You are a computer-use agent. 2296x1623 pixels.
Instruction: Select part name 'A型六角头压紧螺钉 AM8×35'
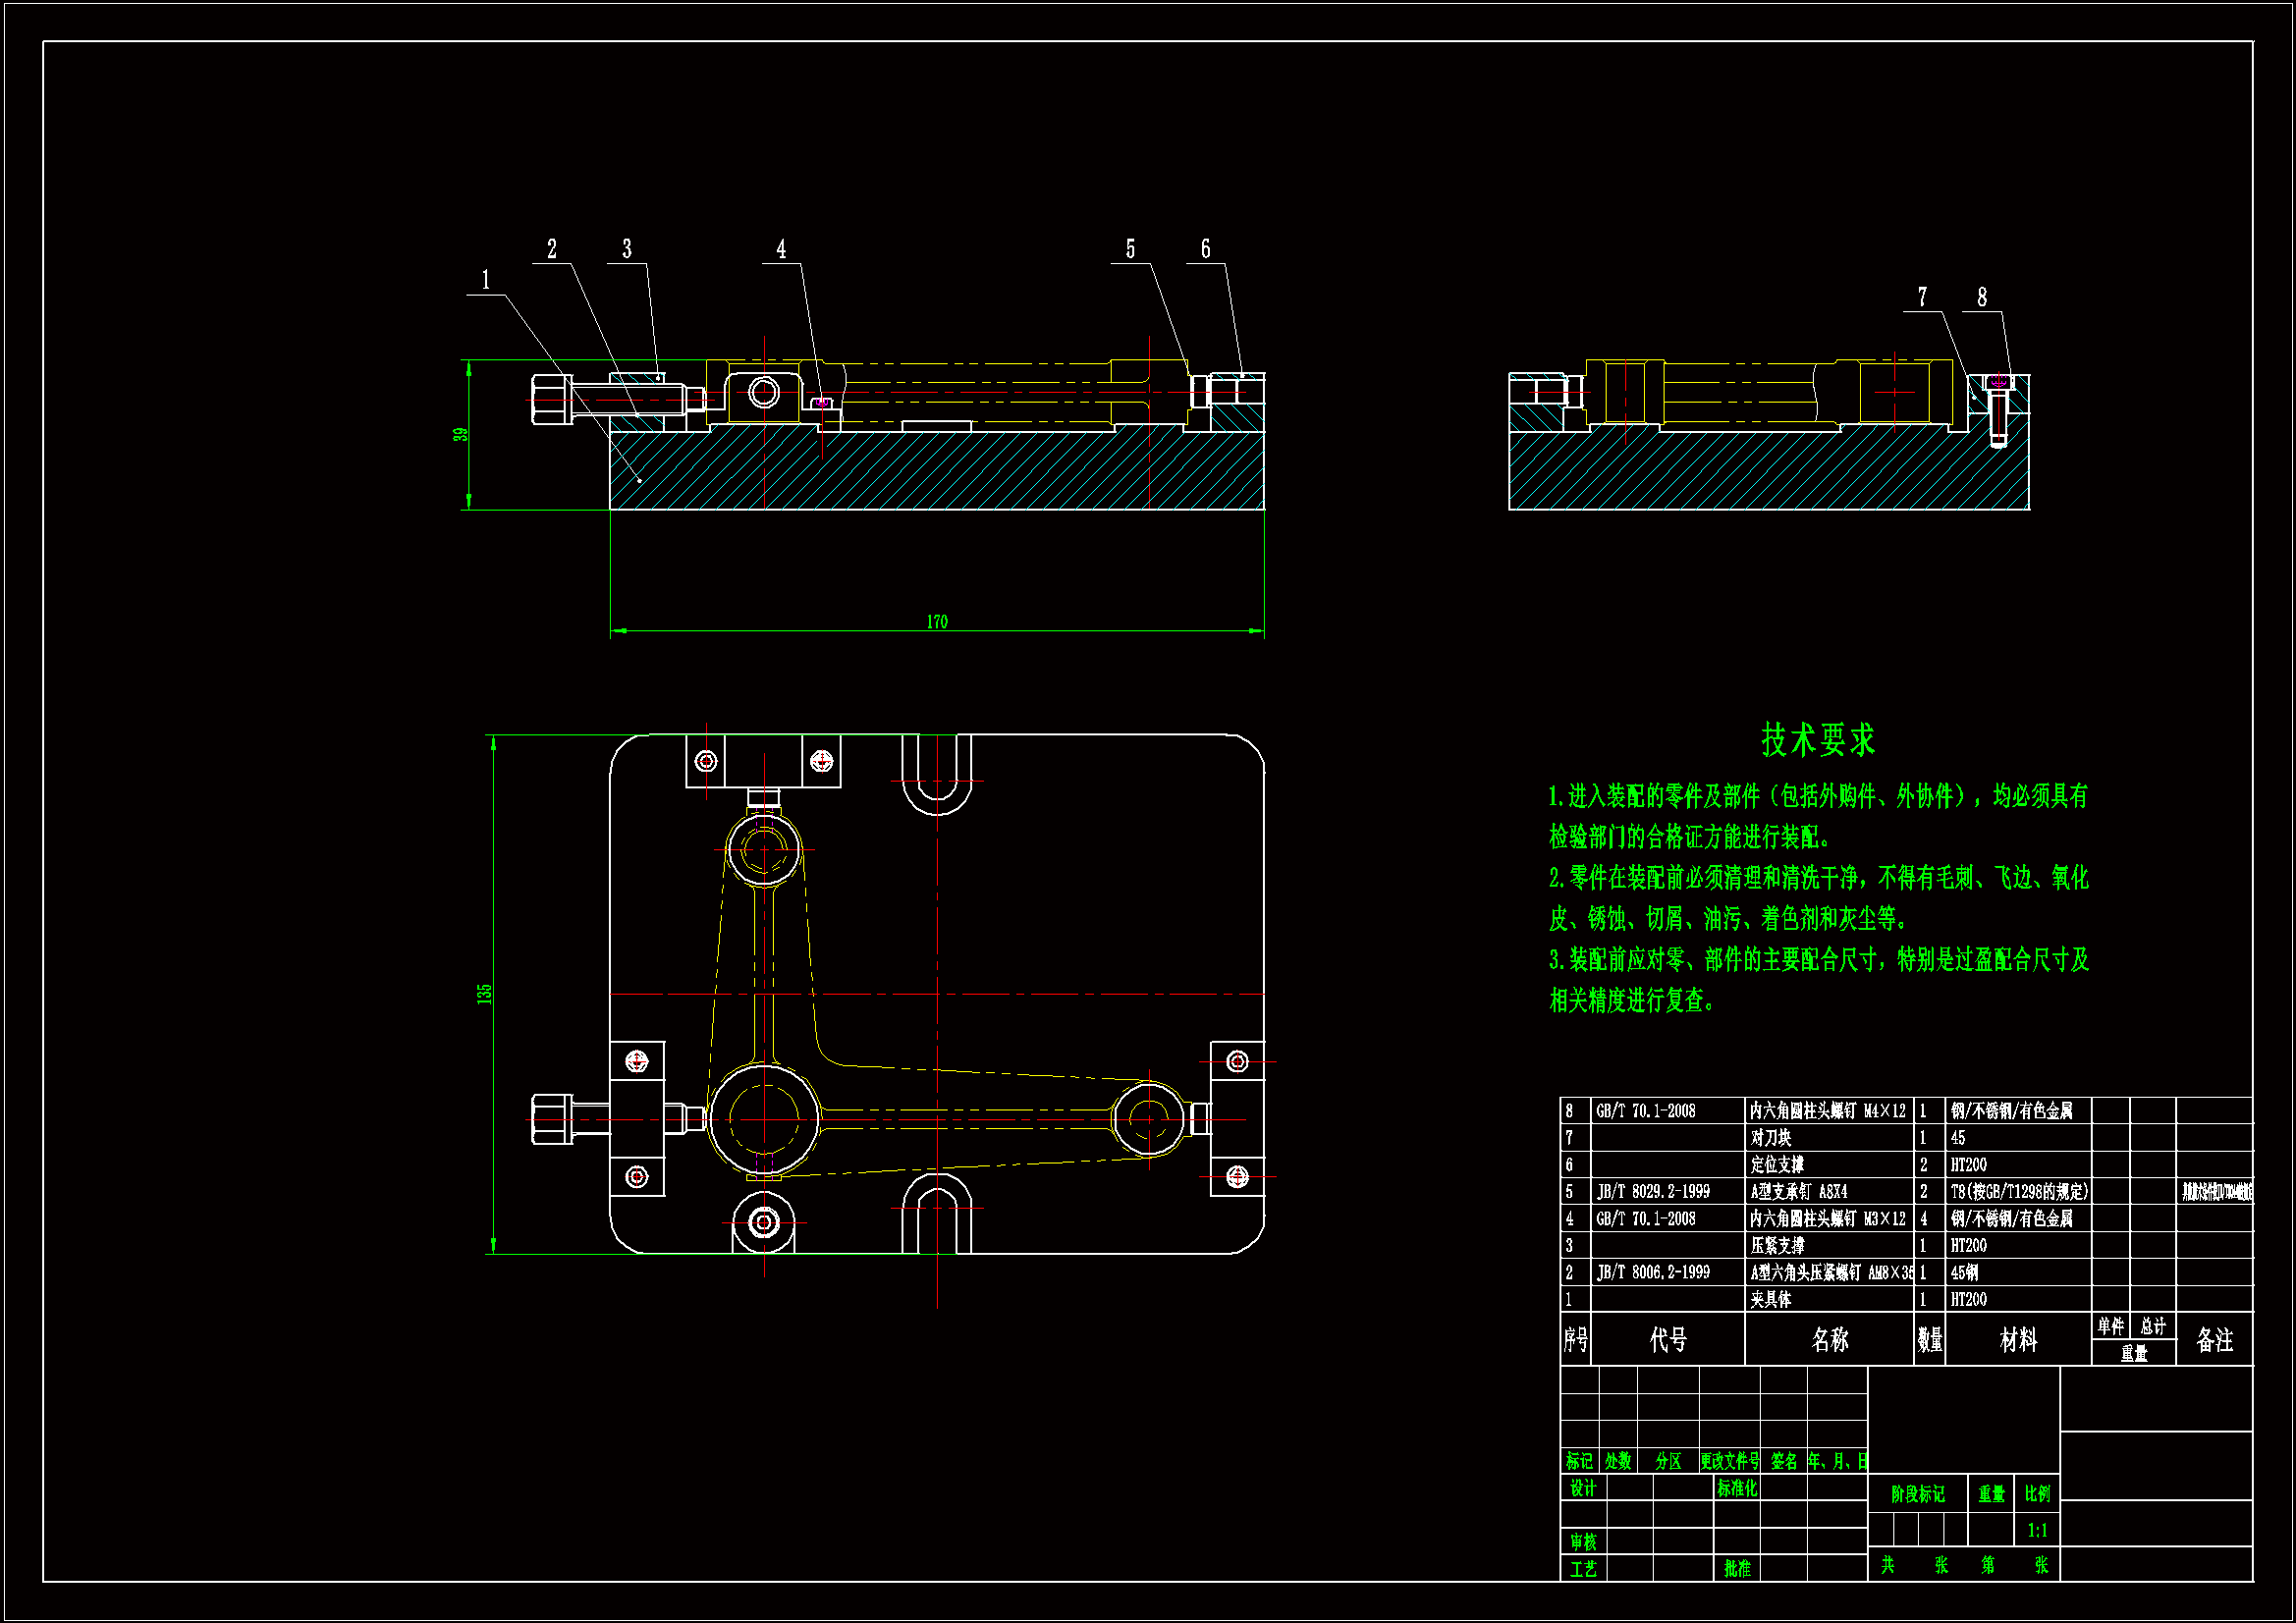click(1832, 1273)
